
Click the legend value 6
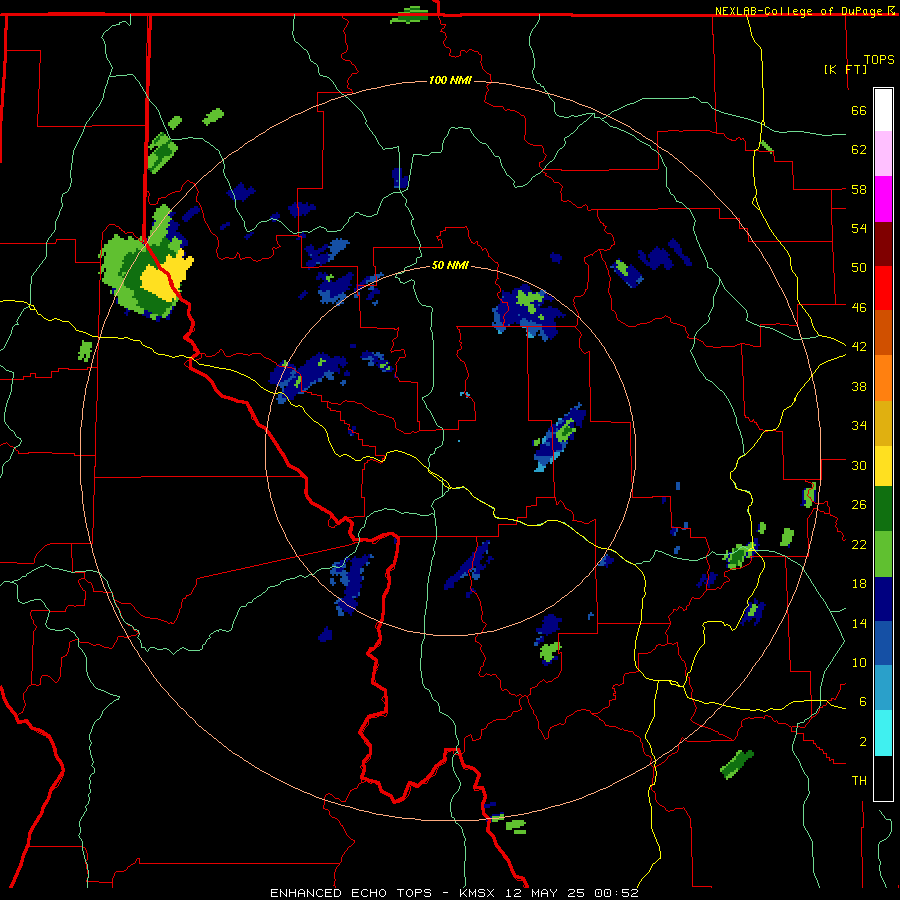click(x=863, y=702)
